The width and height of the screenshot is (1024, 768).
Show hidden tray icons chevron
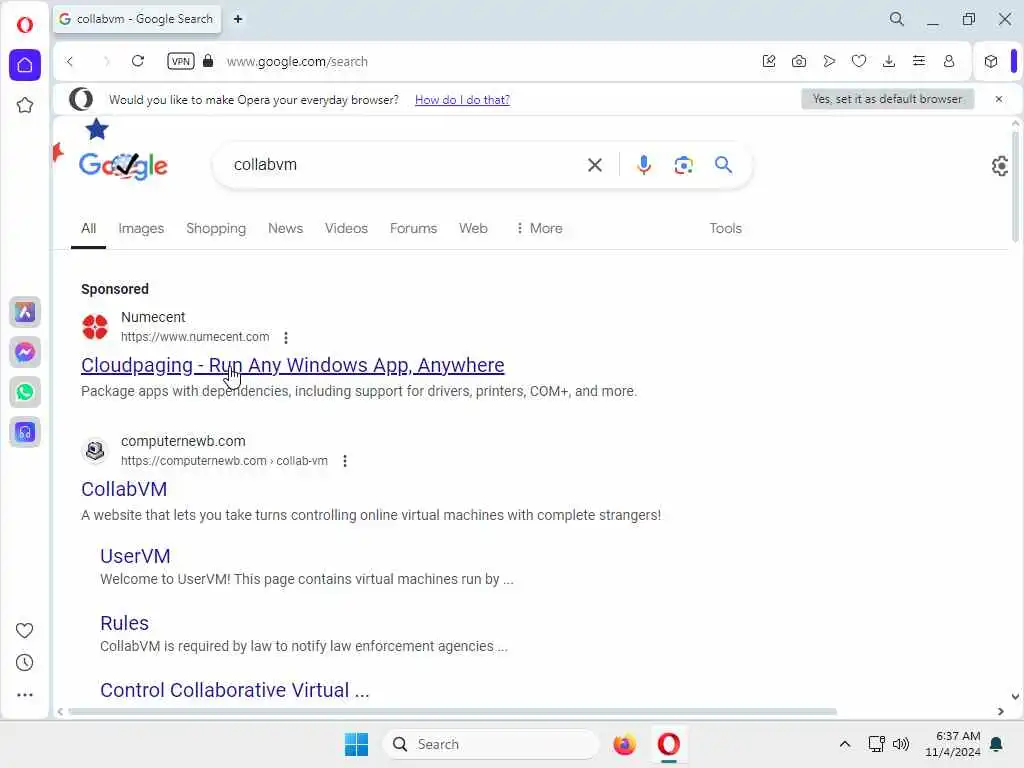pos(844,744)
